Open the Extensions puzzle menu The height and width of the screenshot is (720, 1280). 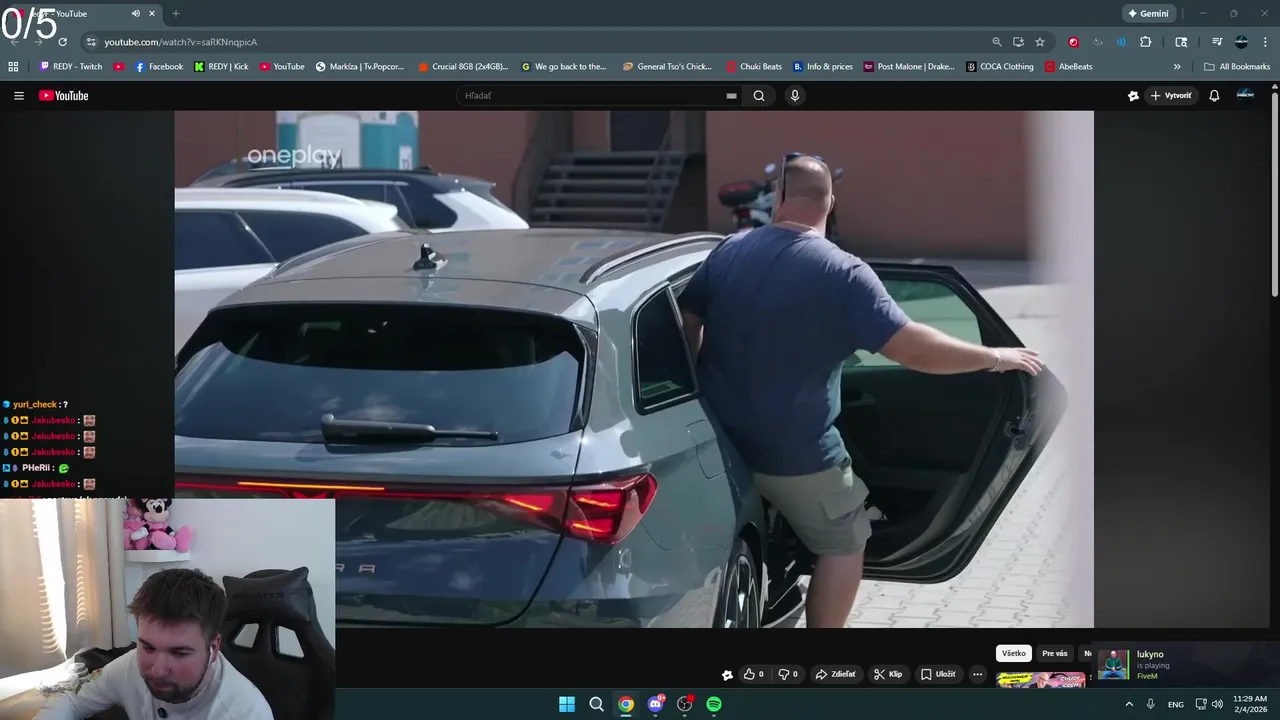[x=1146, y=42]
